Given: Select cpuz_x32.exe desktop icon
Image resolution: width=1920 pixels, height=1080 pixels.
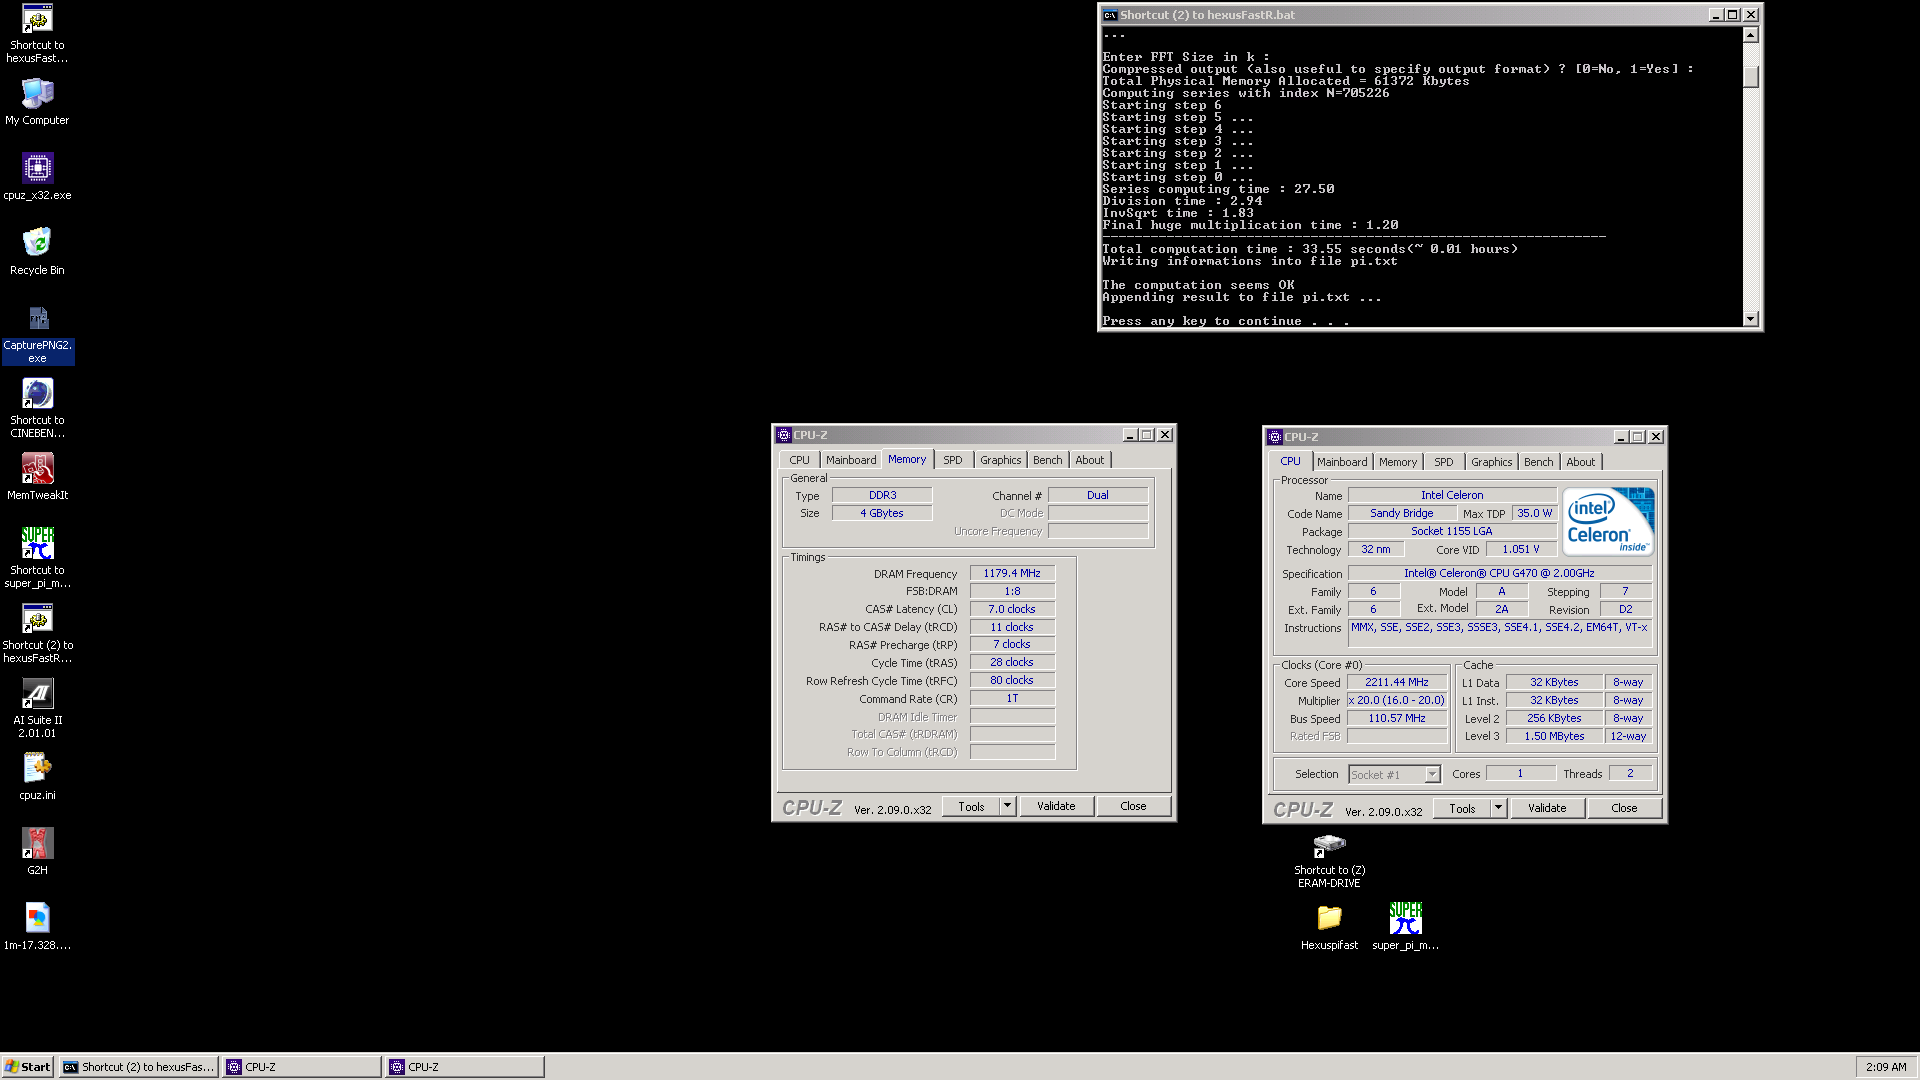Looking at the screenshot, I should (x=37, y=177).
